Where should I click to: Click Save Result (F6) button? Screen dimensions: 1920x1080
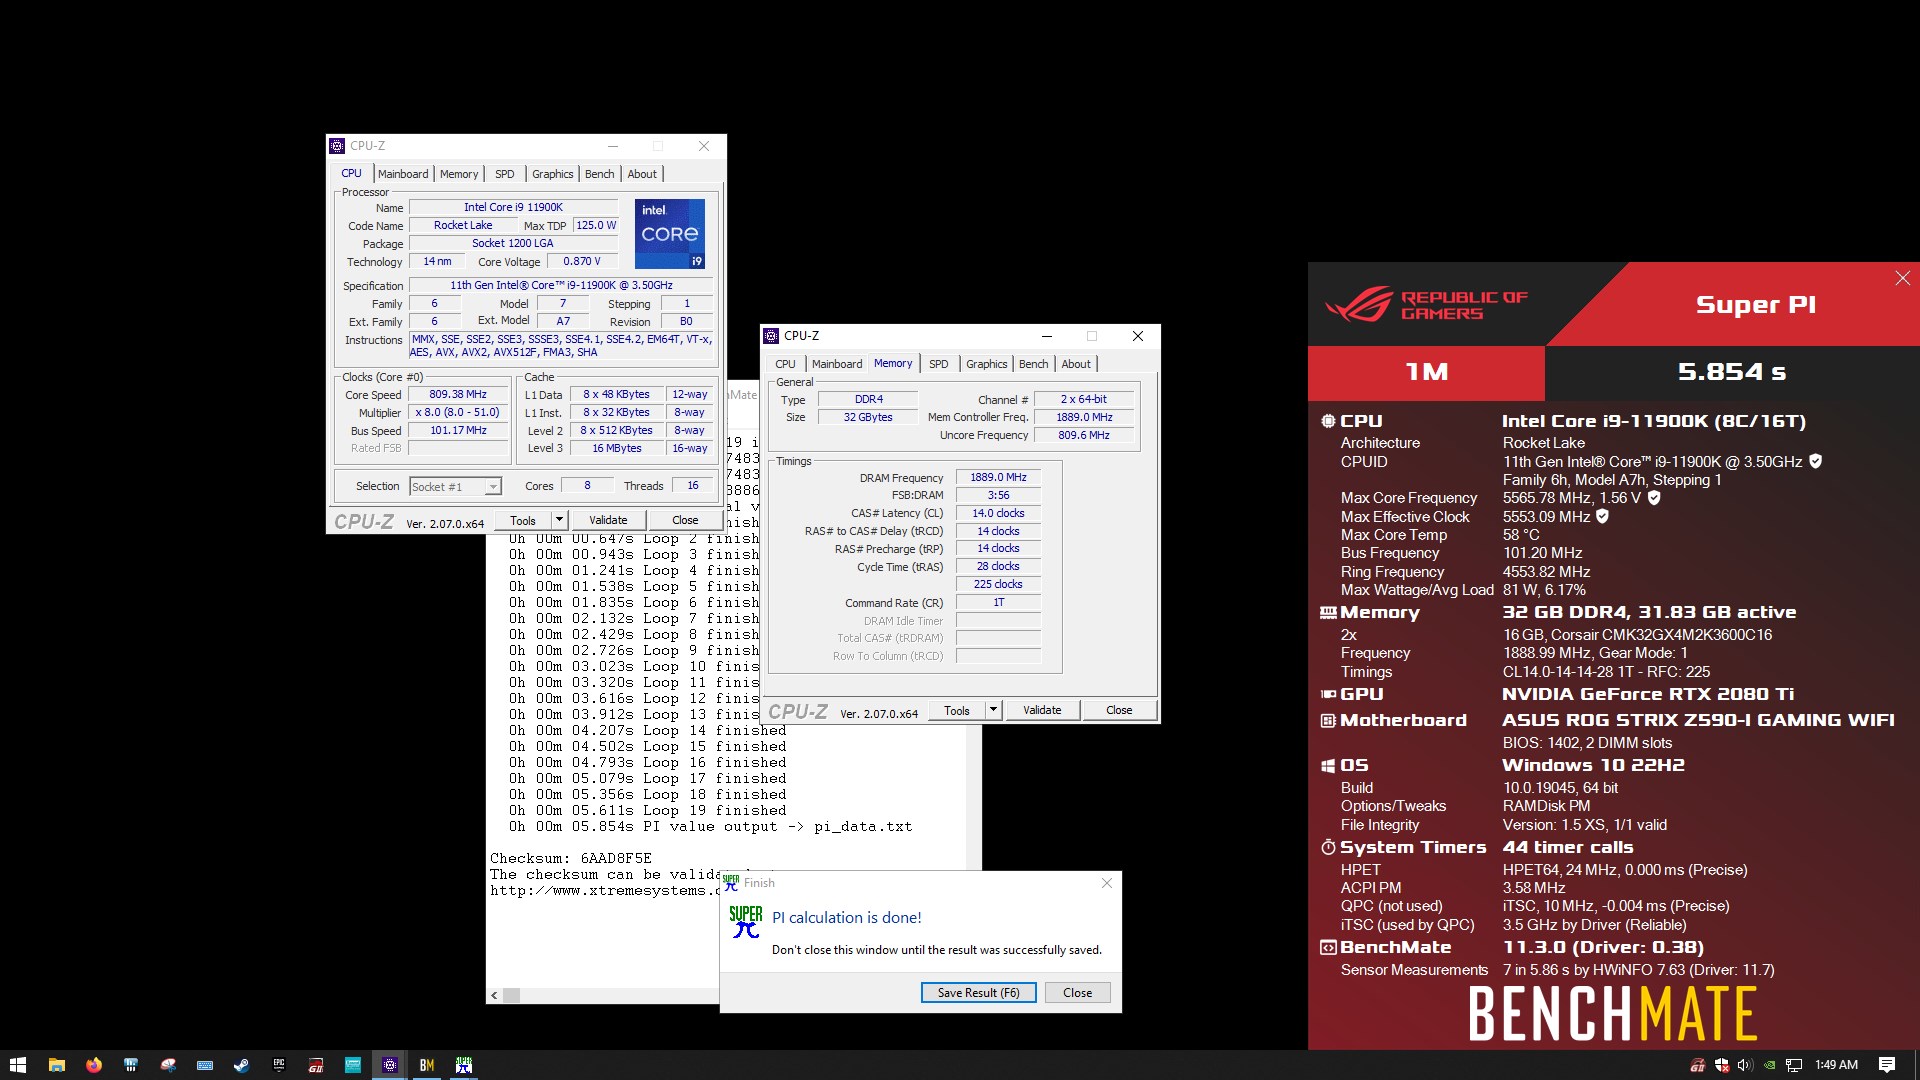click(x=978, y=992)
